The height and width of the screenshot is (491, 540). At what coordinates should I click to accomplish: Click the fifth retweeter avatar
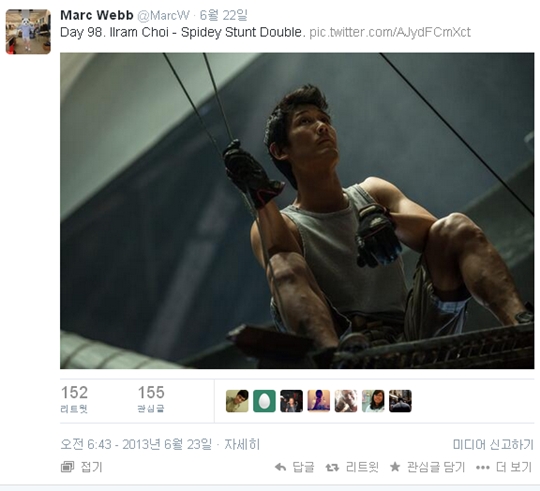pyautogui.click(x=346, y=401)
